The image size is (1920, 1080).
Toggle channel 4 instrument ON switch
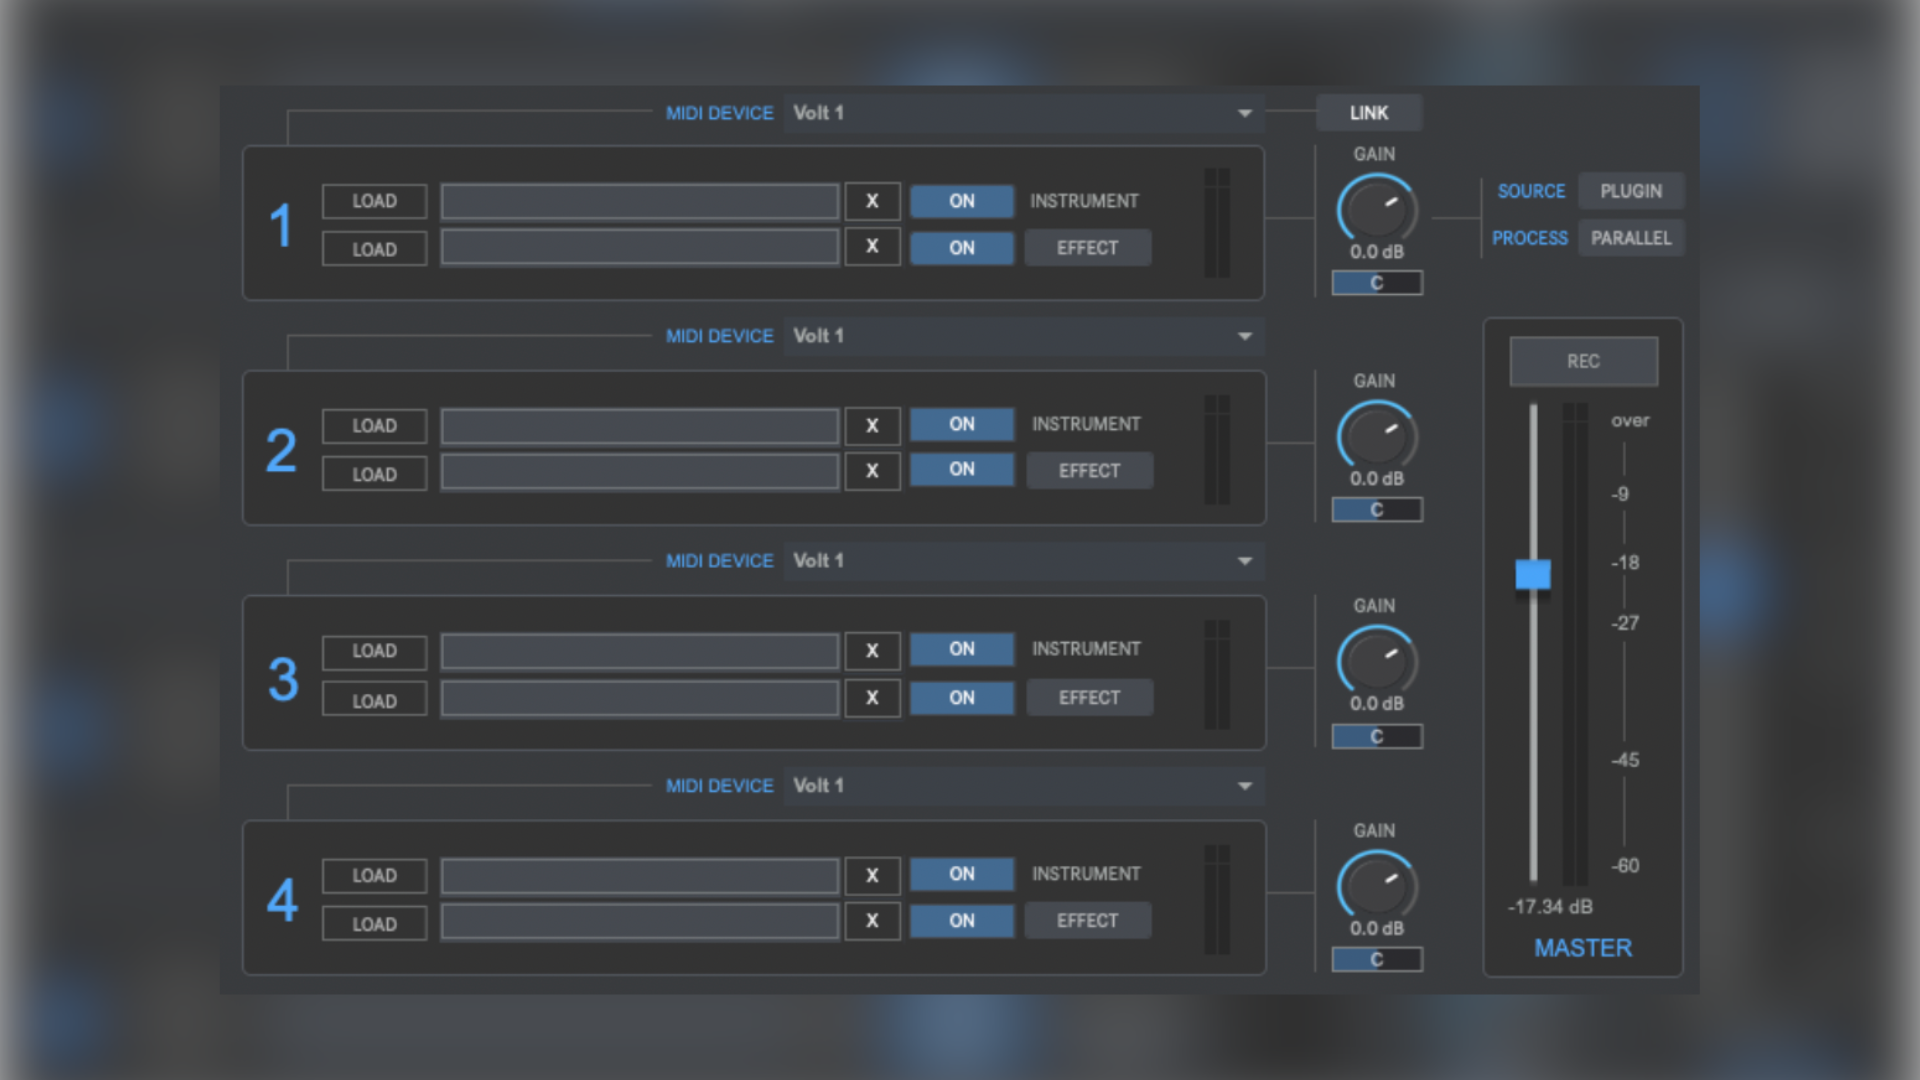coord(960,873)
